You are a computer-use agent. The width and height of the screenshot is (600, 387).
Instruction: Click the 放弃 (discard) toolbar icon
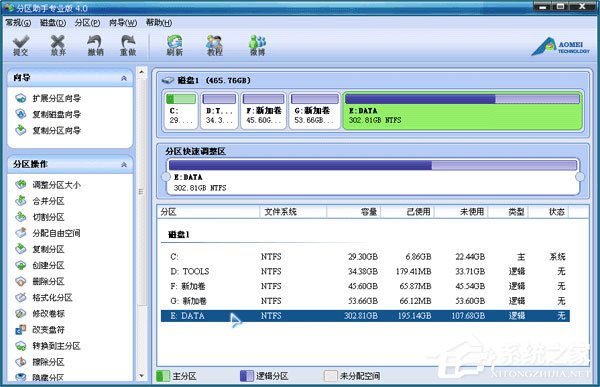point(58,45)
